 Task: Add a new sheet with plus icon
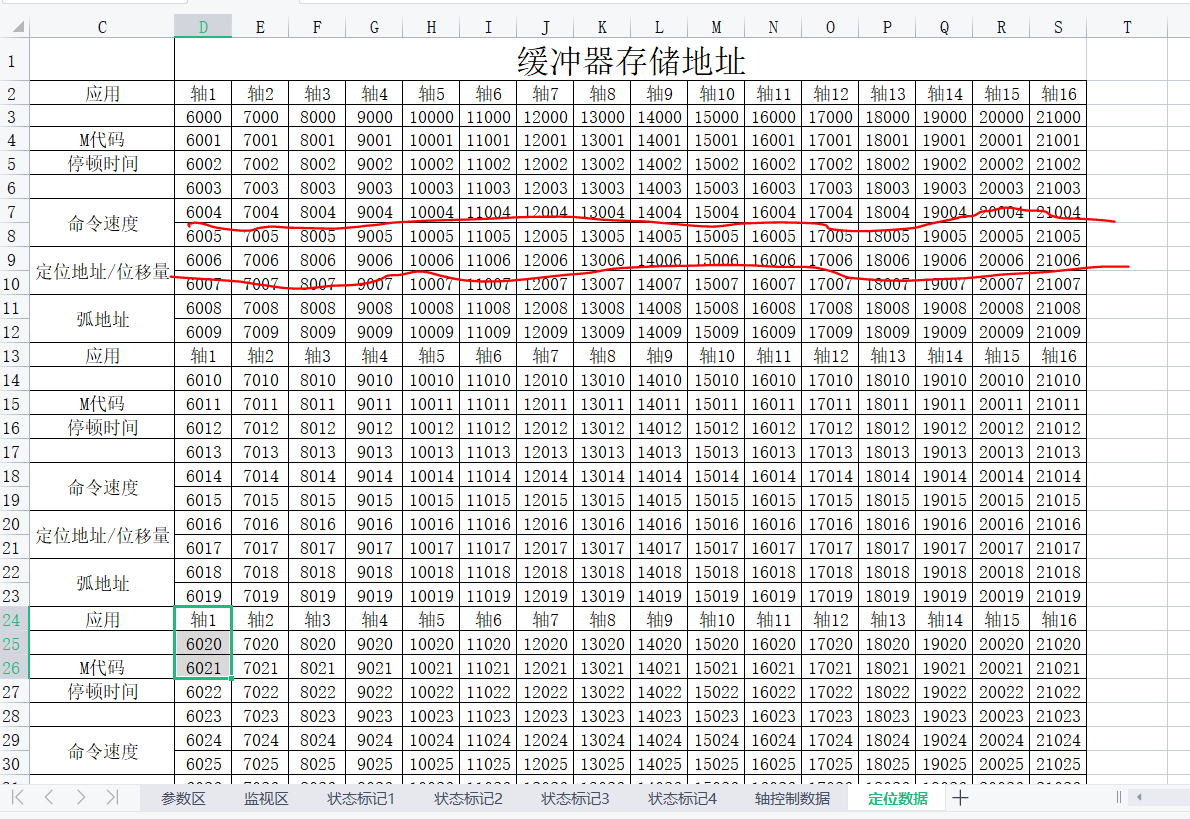click(x=960, y=797)
